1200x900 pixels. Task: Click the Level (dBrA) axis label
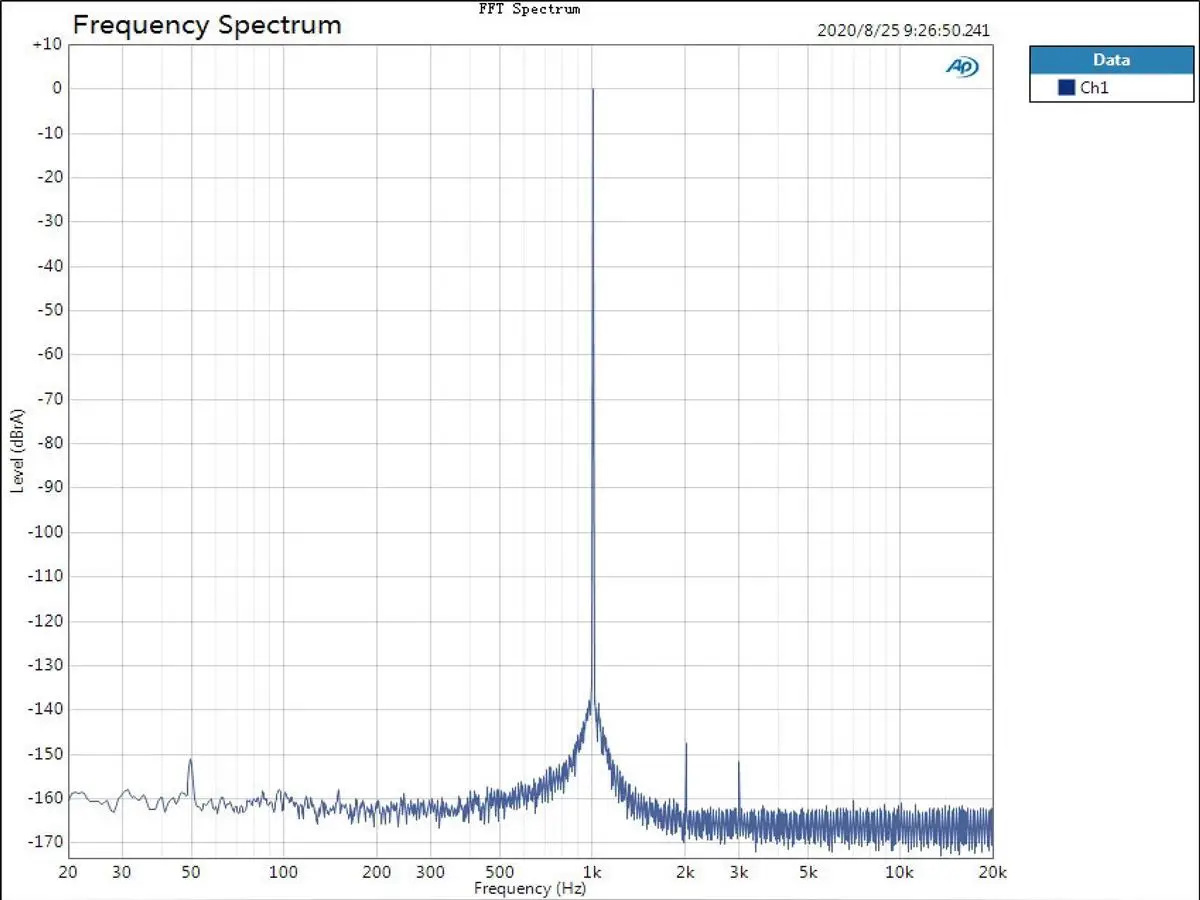[x=17, y=450]
